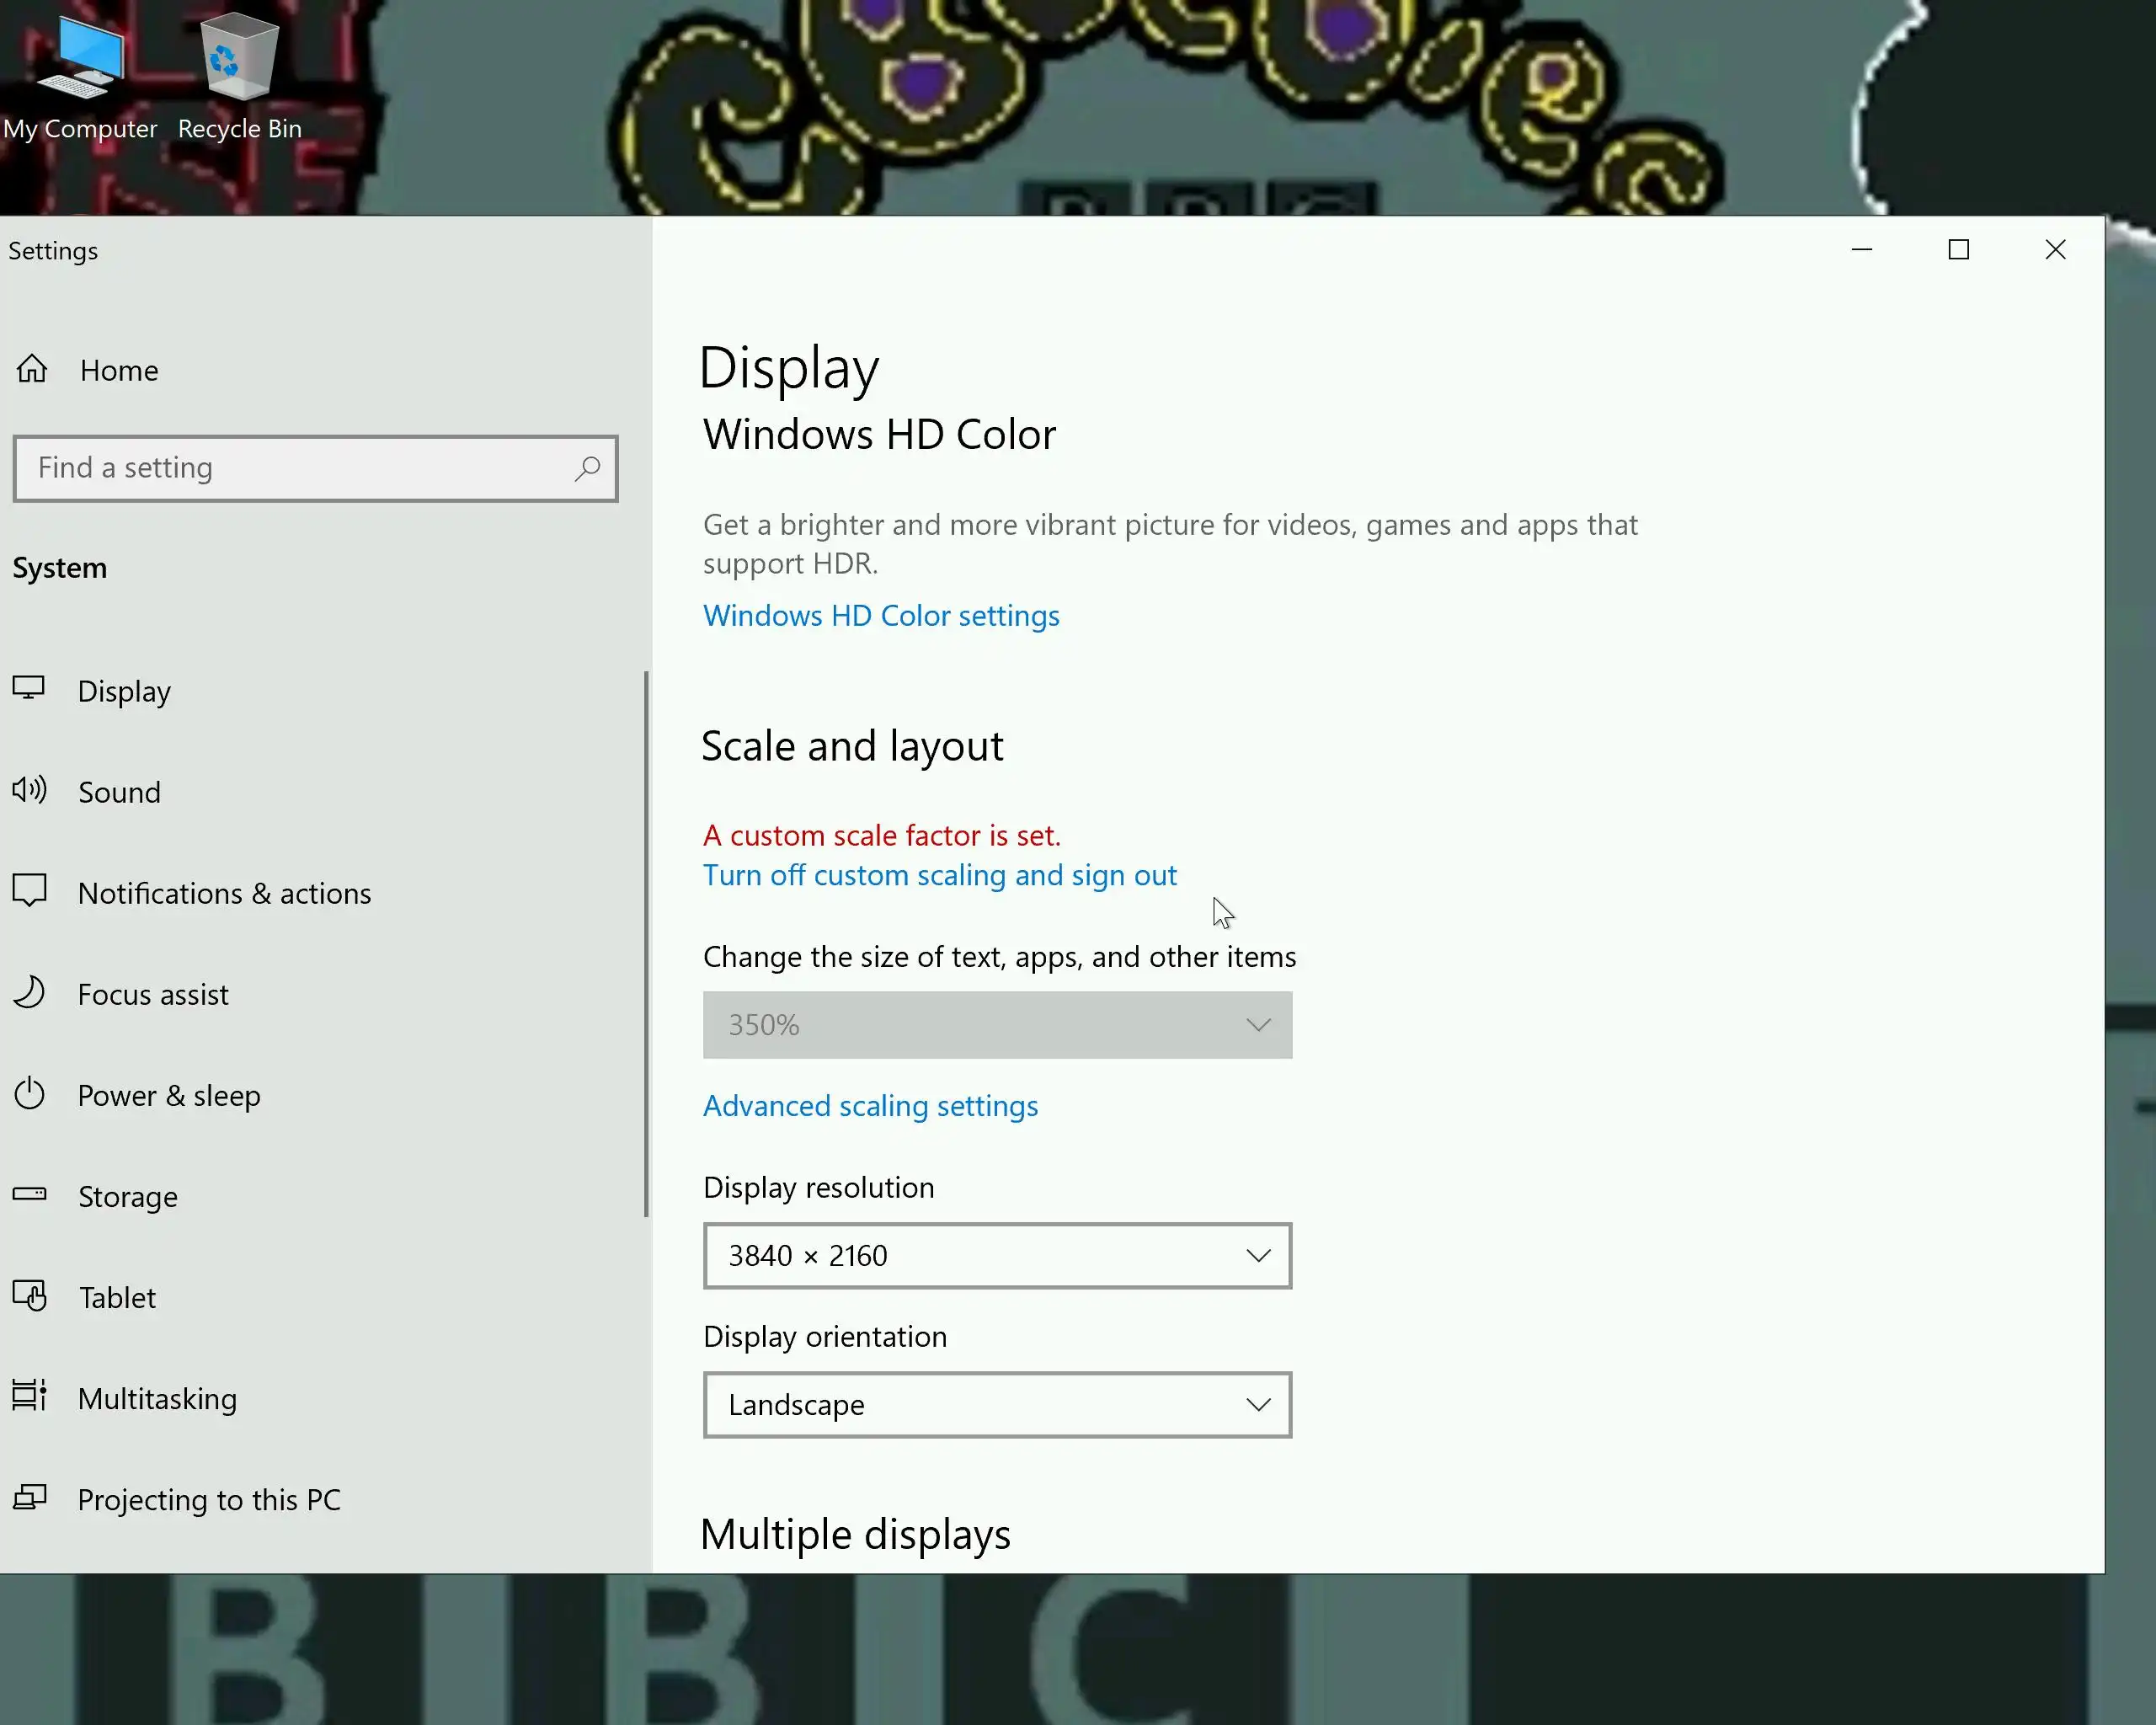Open the Display resolution dropdown
2156x1725 pixels.
(996, 1256)
